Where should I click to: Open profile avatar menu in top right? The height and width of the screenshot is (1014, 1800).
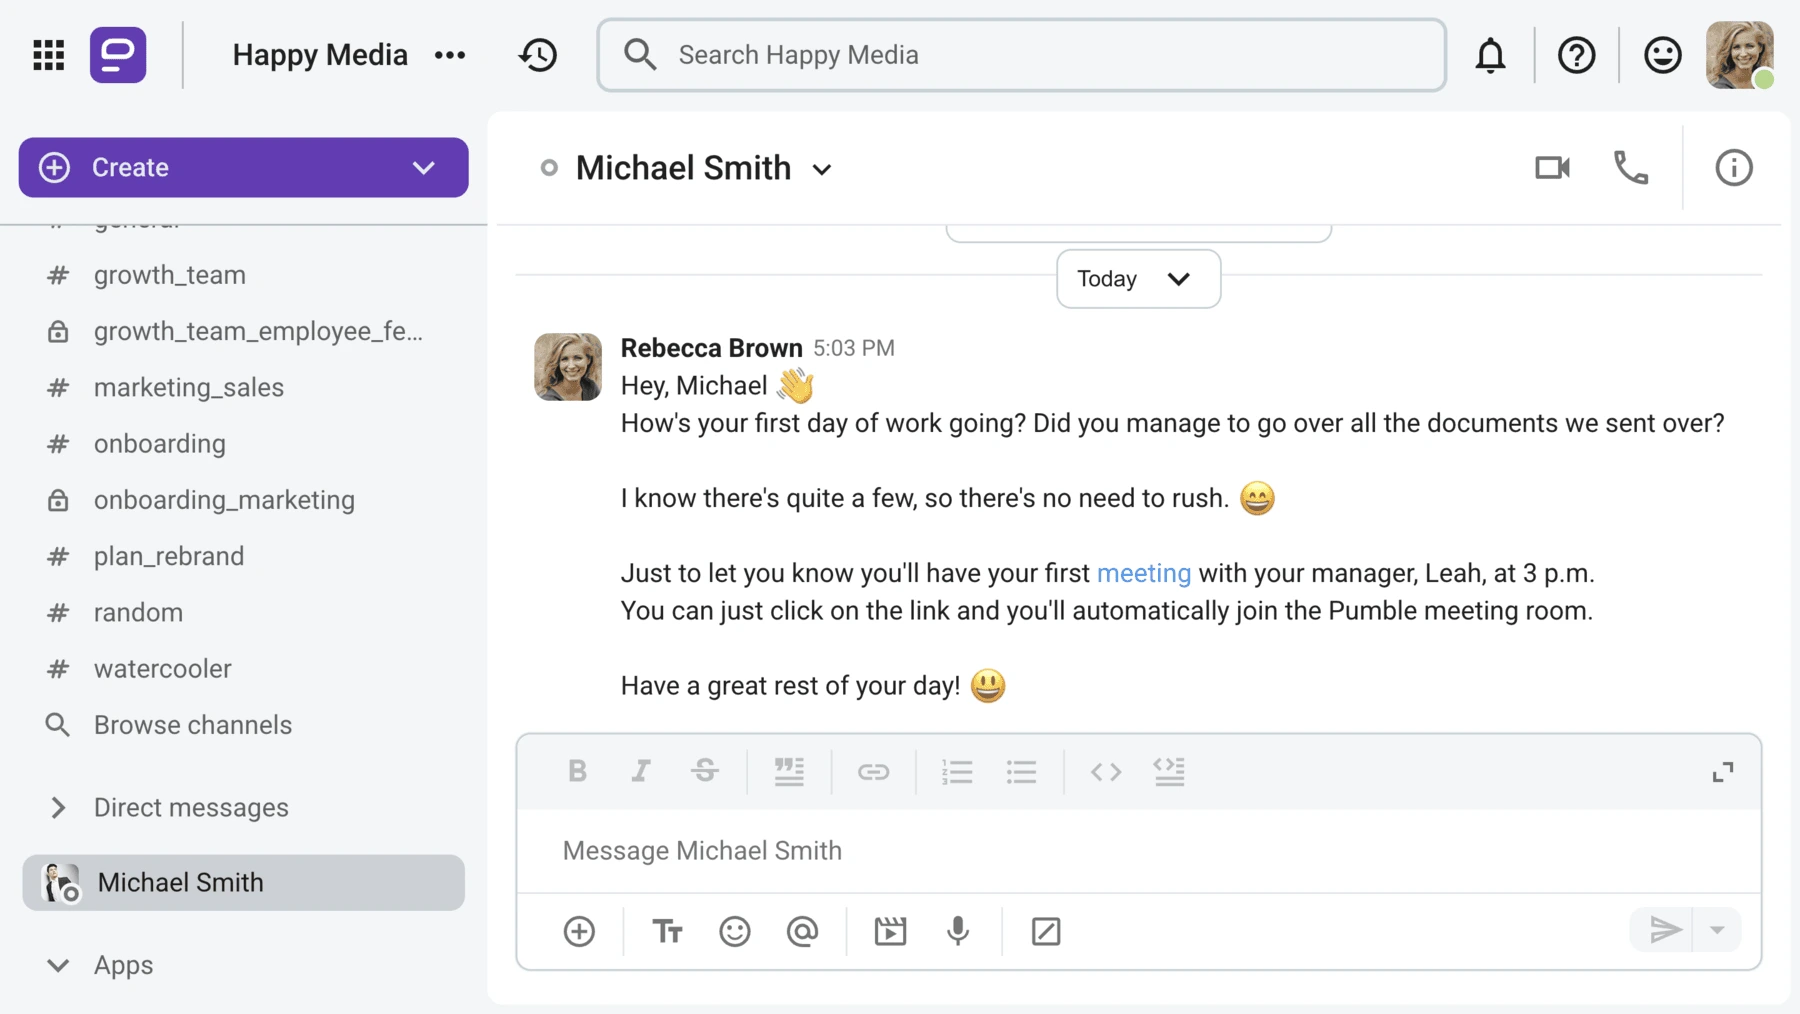[x=1739, y=55]
